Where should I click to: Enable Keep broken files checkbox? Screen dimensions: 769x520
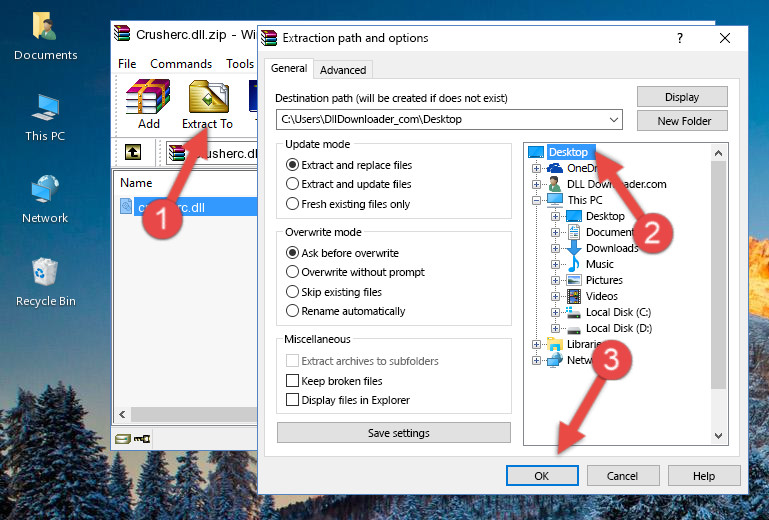(x=292, y=381)
